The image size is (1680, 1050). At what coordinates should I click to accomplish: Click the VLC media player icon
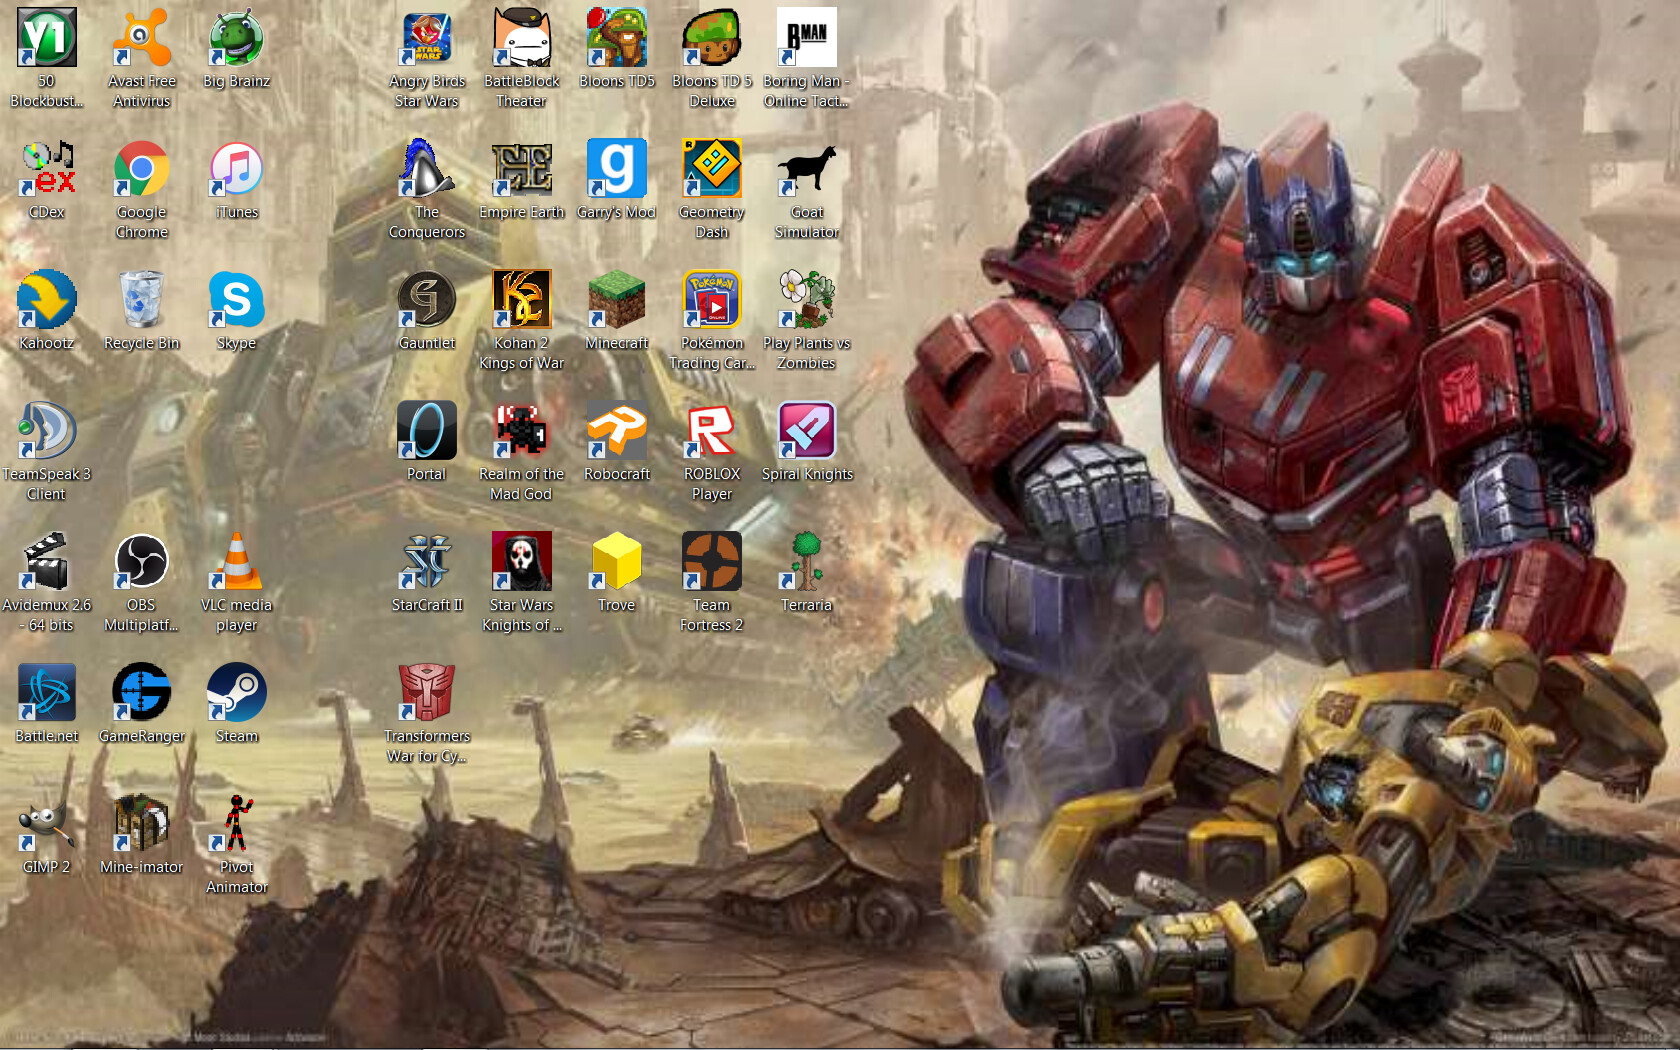tap(237, 562)
